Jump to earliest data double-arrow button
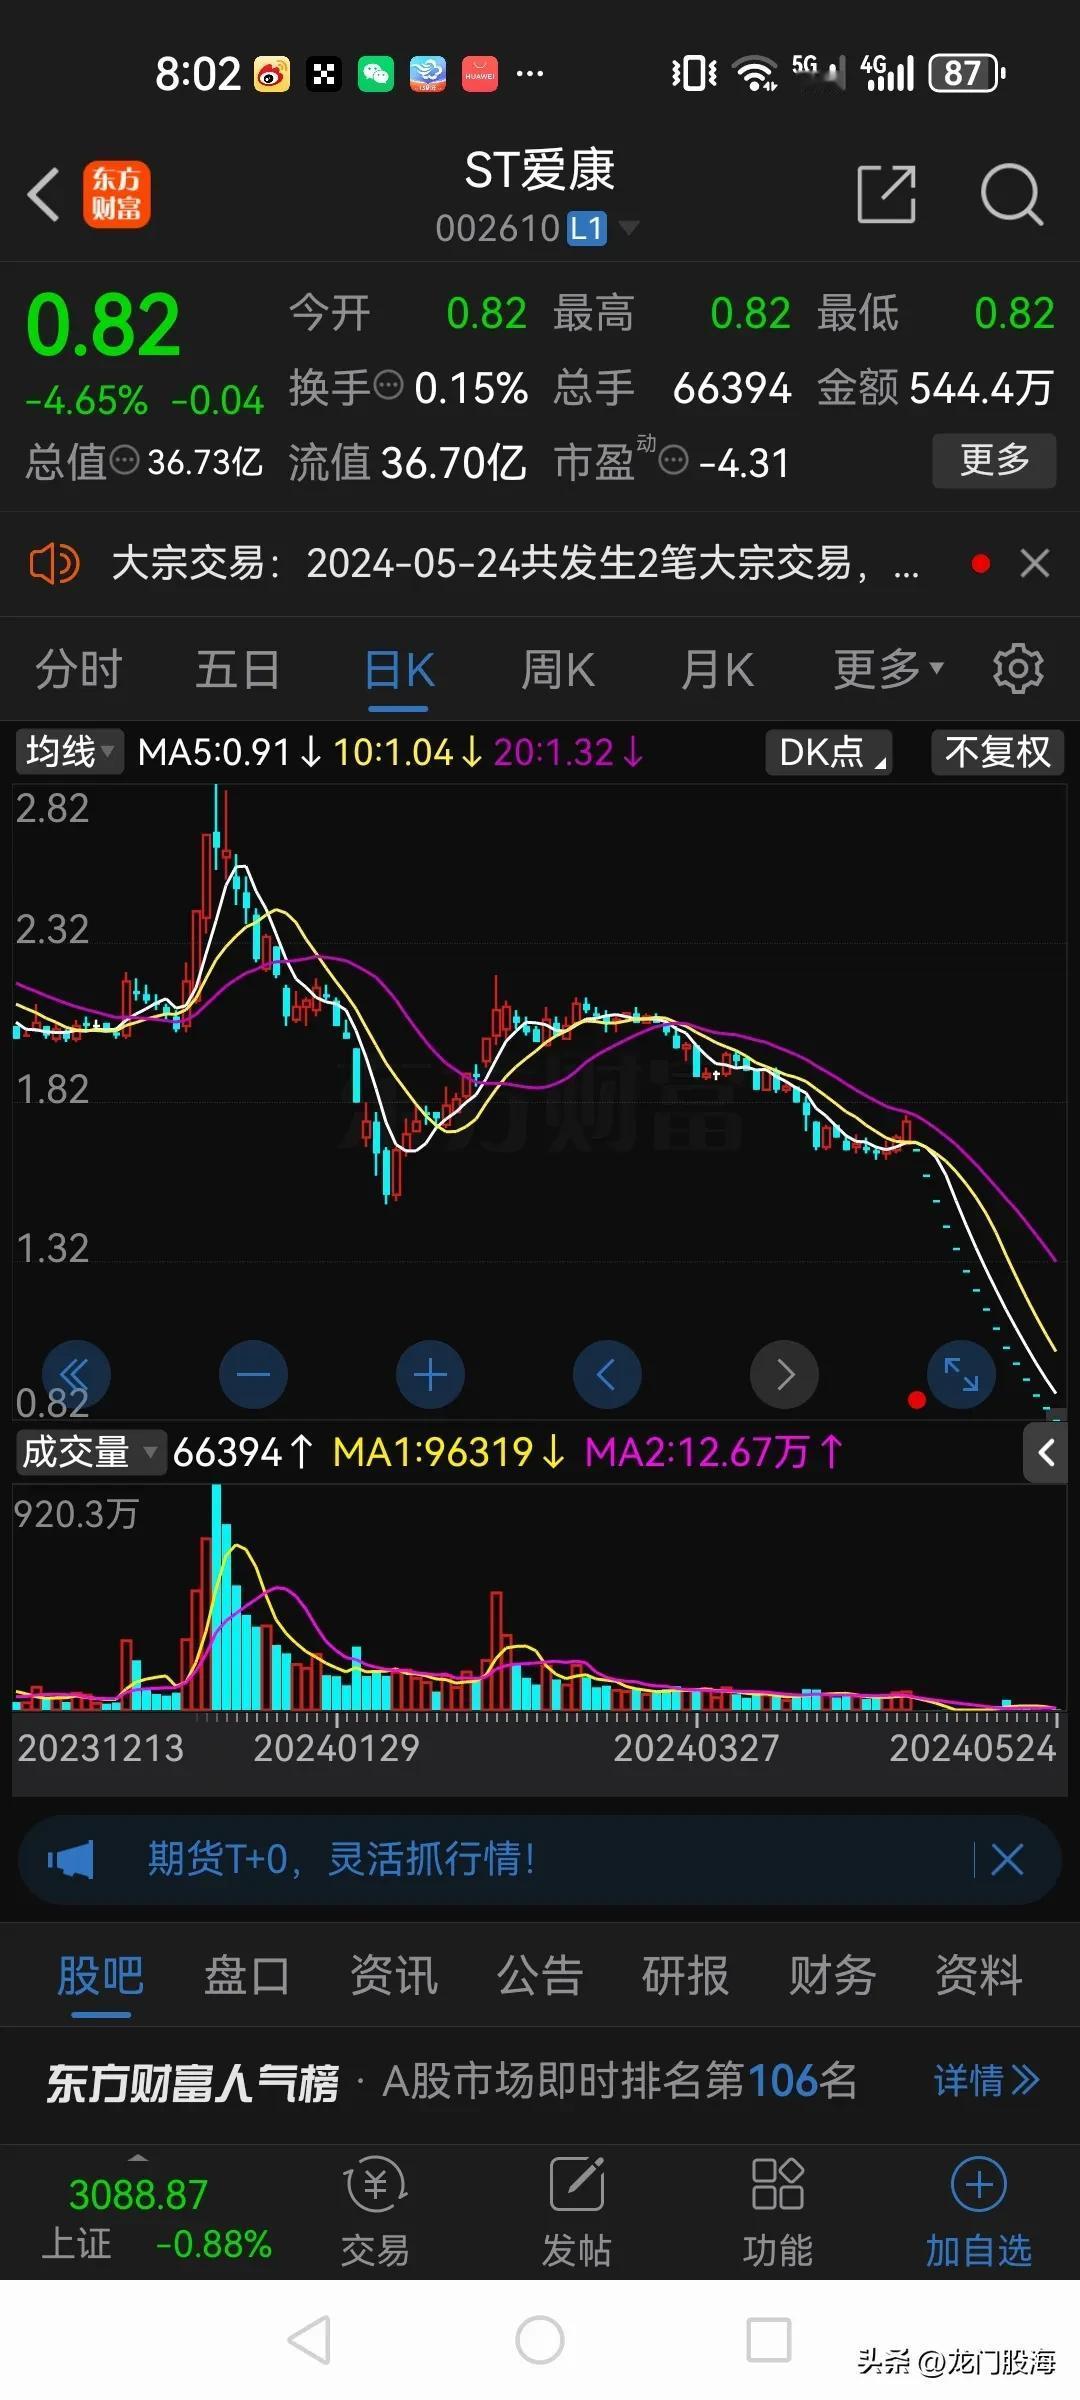Screen dimensions: 1080x2400 (x=76, y=1374)
